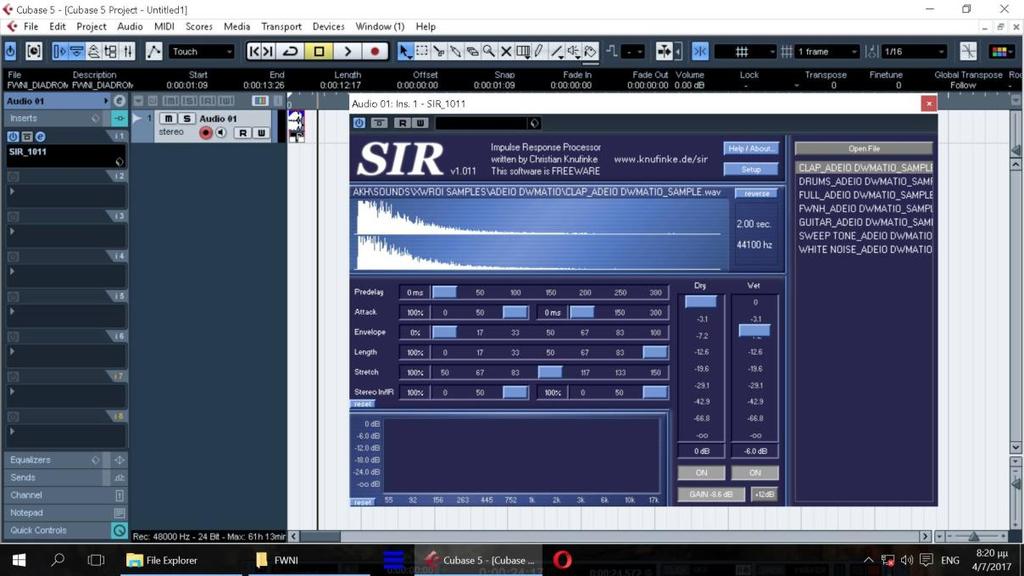The image size is (1024, 576).
Task: Enable Write automation on Audio 01 track
Action: tap(261, 133)
